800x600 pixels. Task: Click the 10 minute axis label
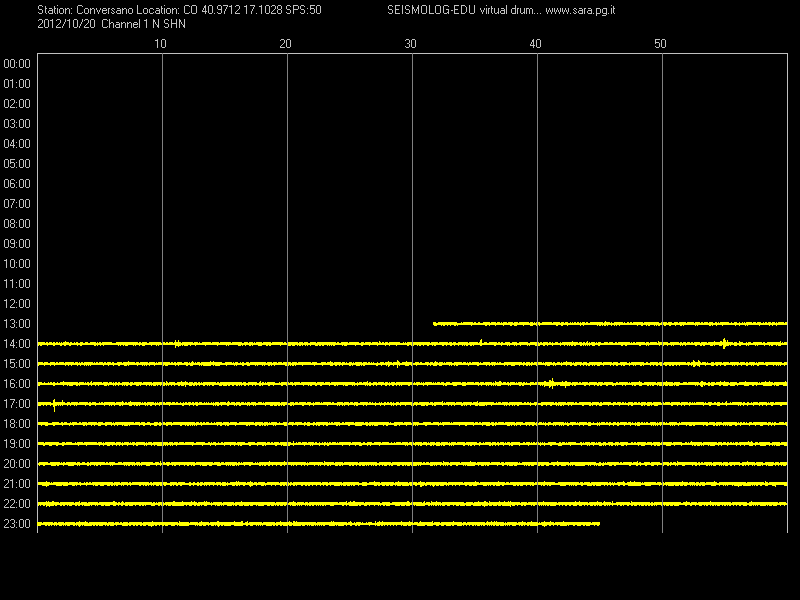[x=160, y=44]
